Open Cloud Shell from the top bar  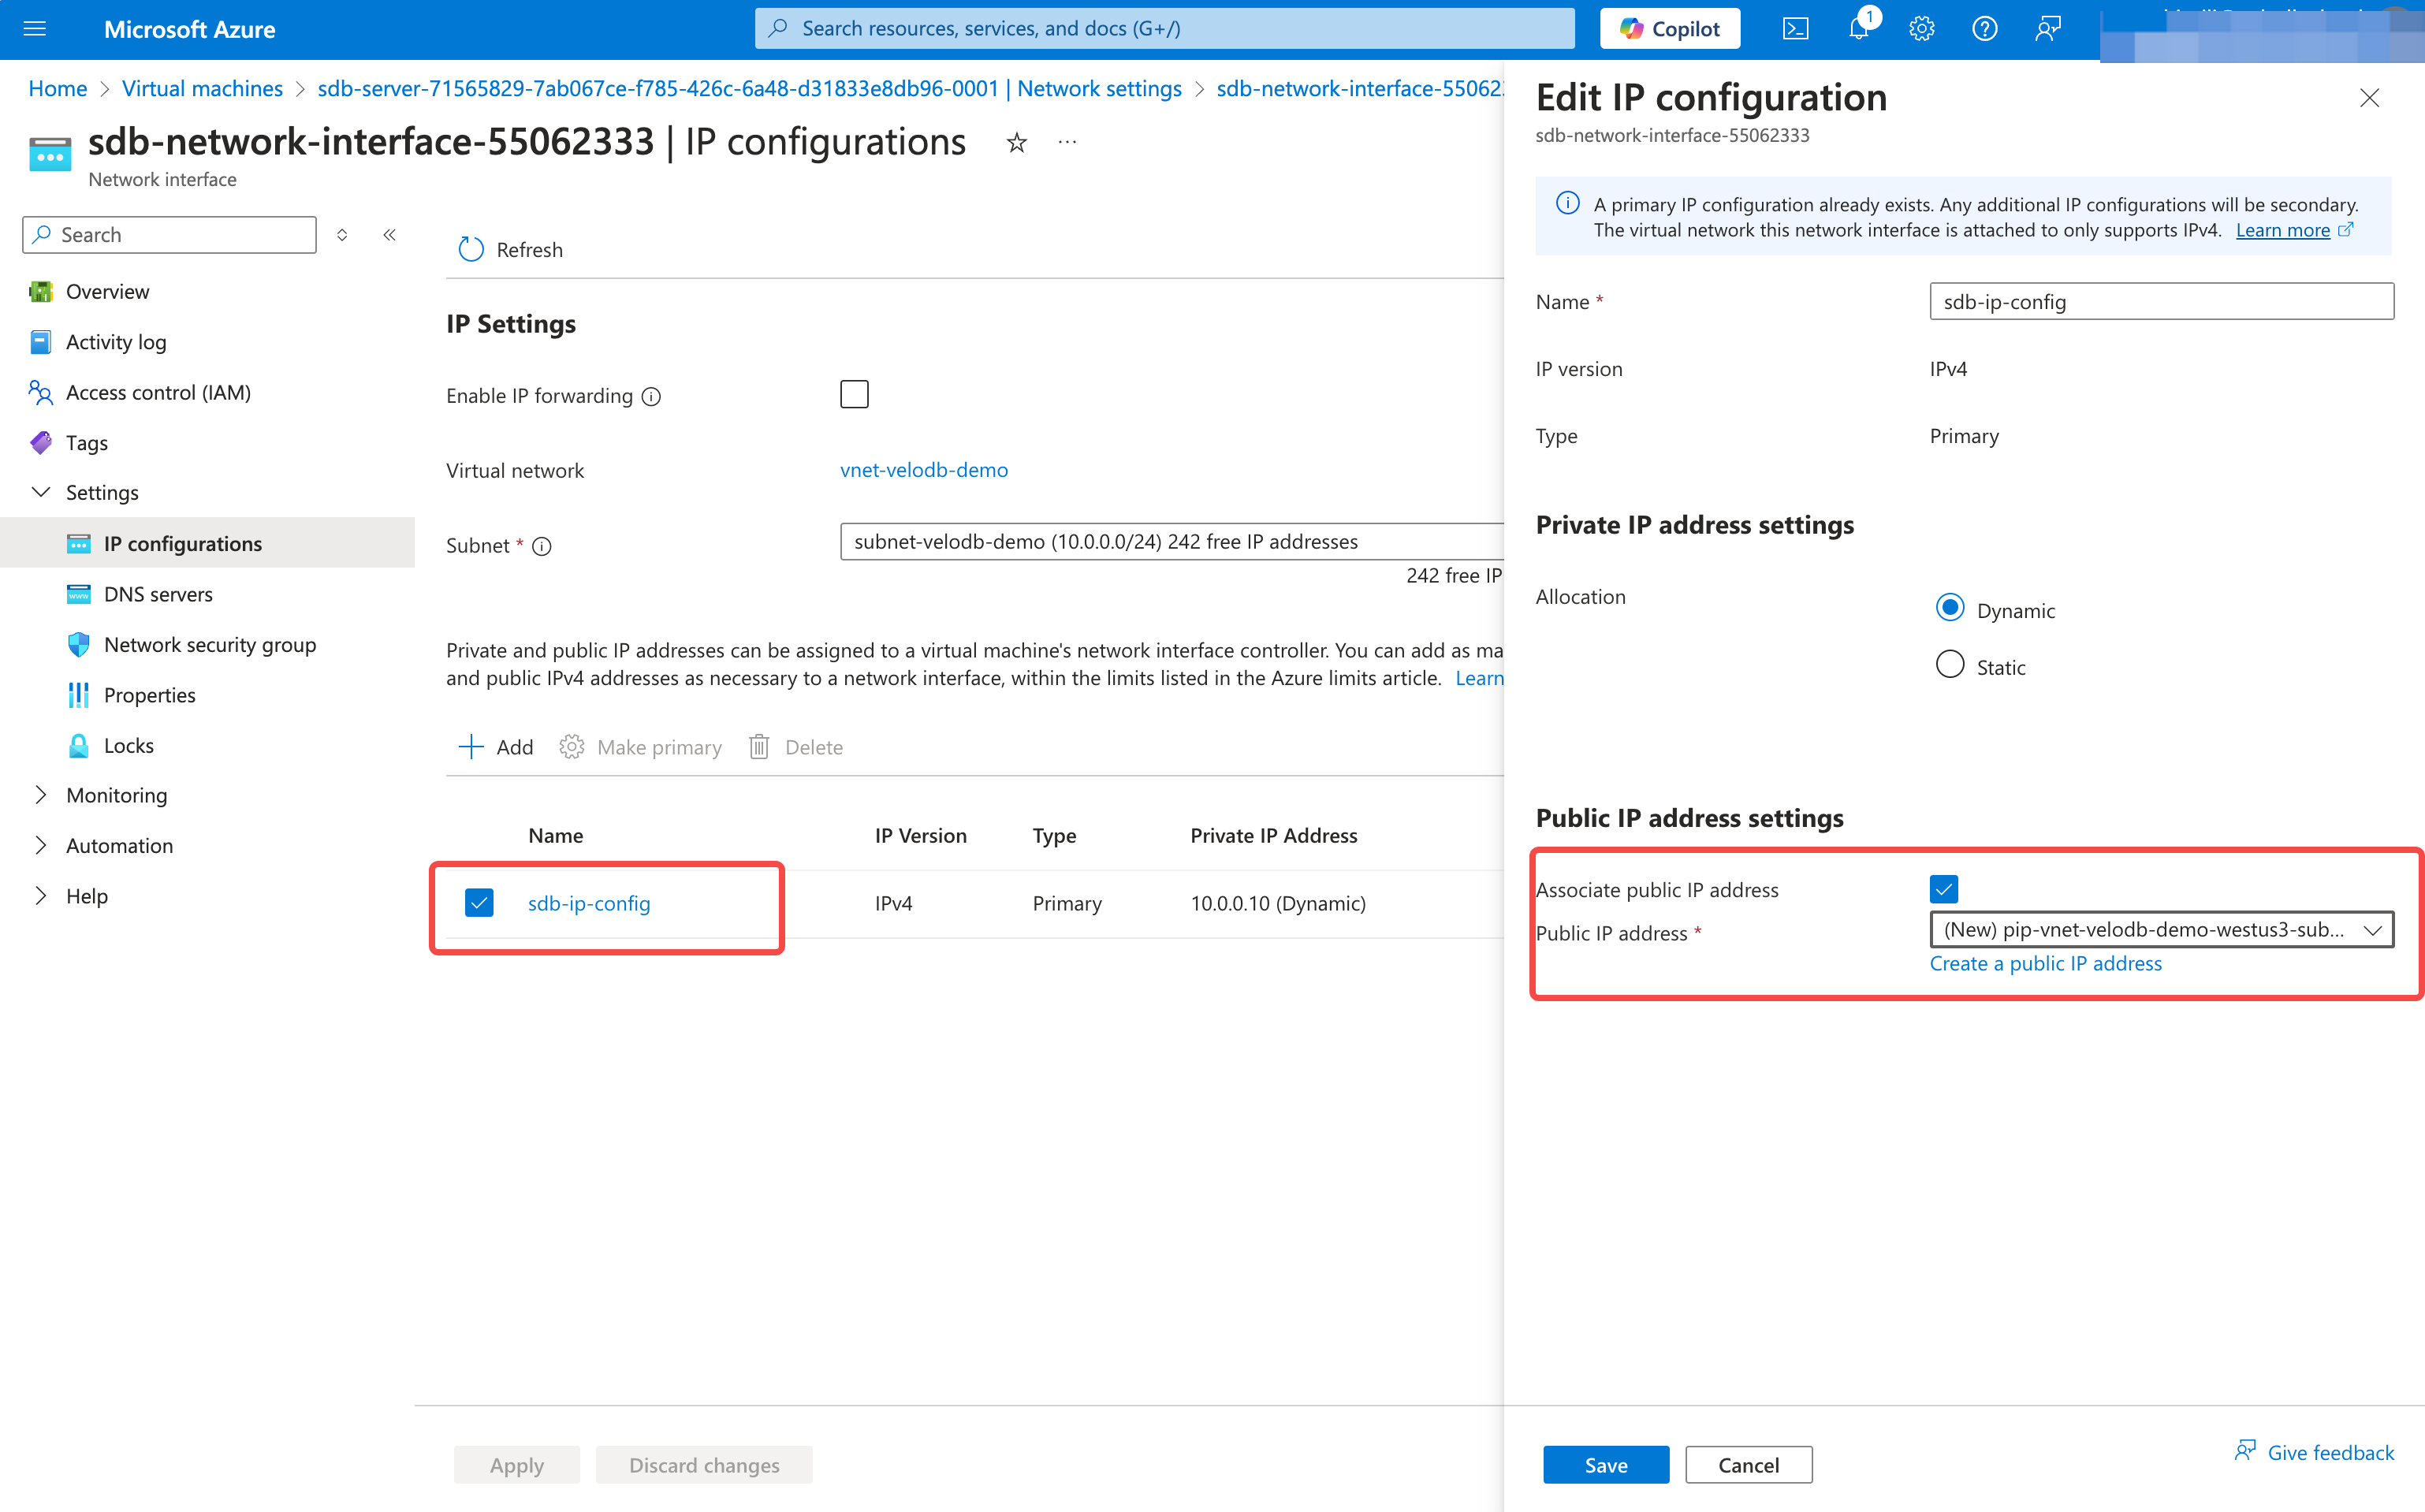pyautogui.click(x=1795, y=29)
